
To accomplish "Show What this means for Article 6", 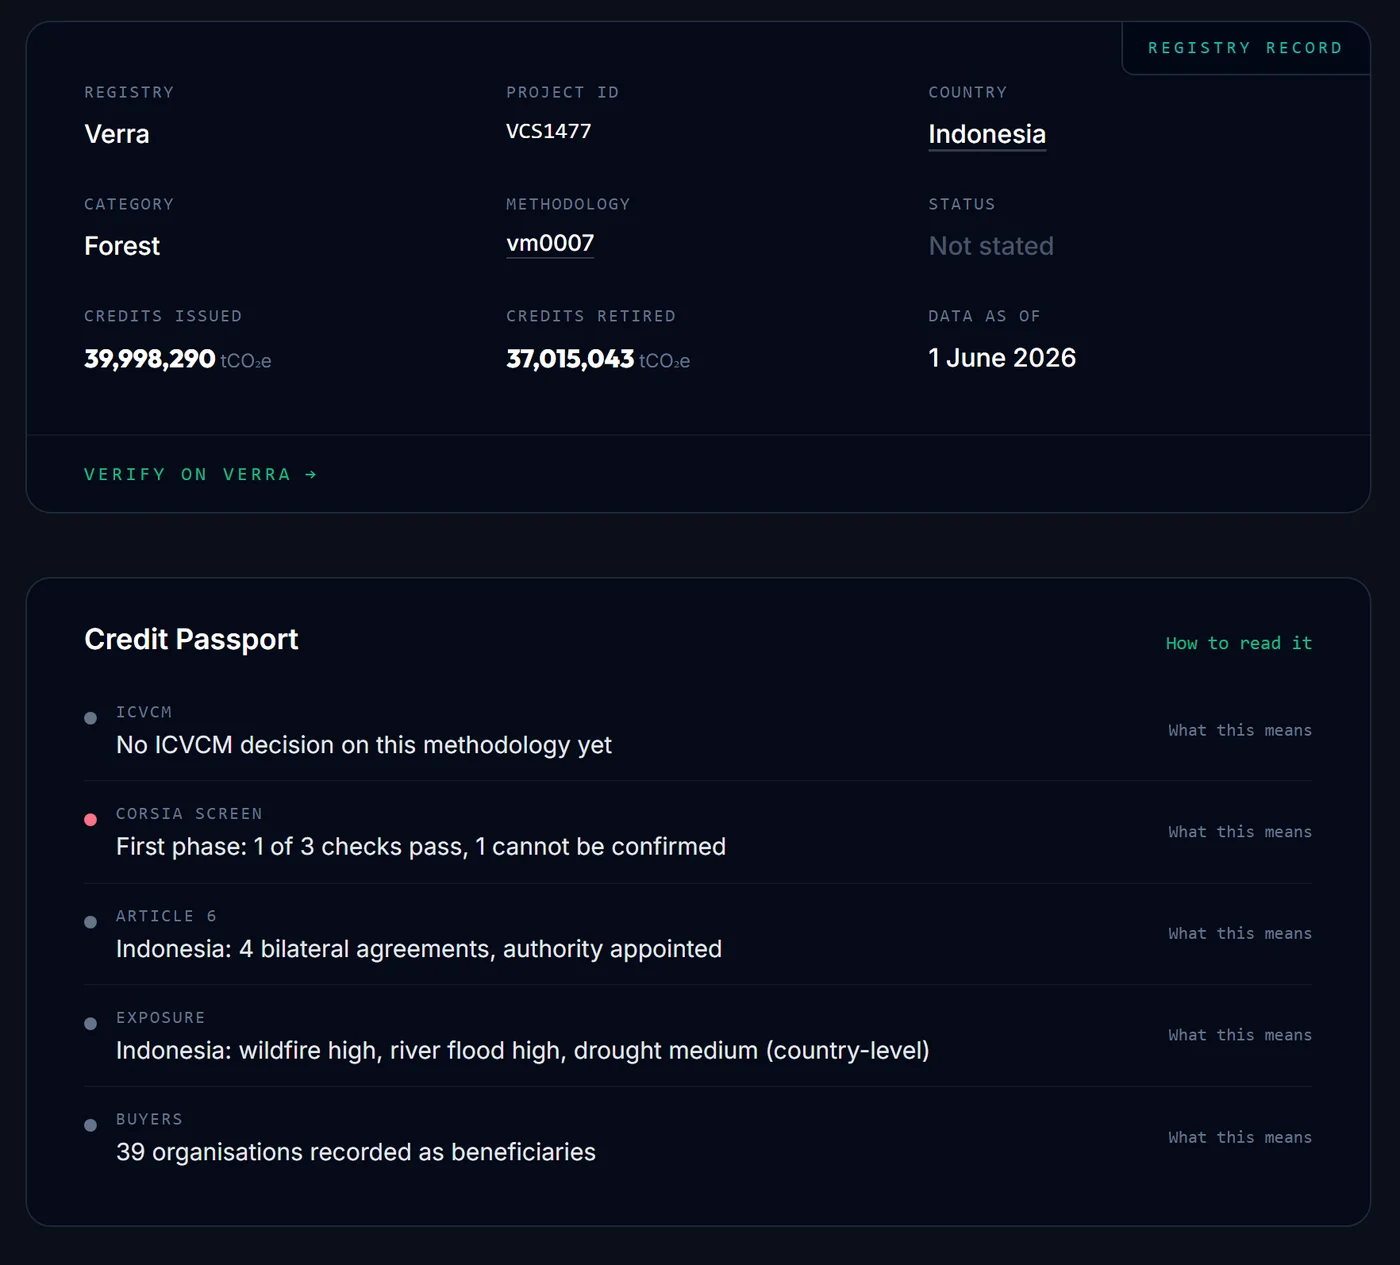I will click(1240, 933).
